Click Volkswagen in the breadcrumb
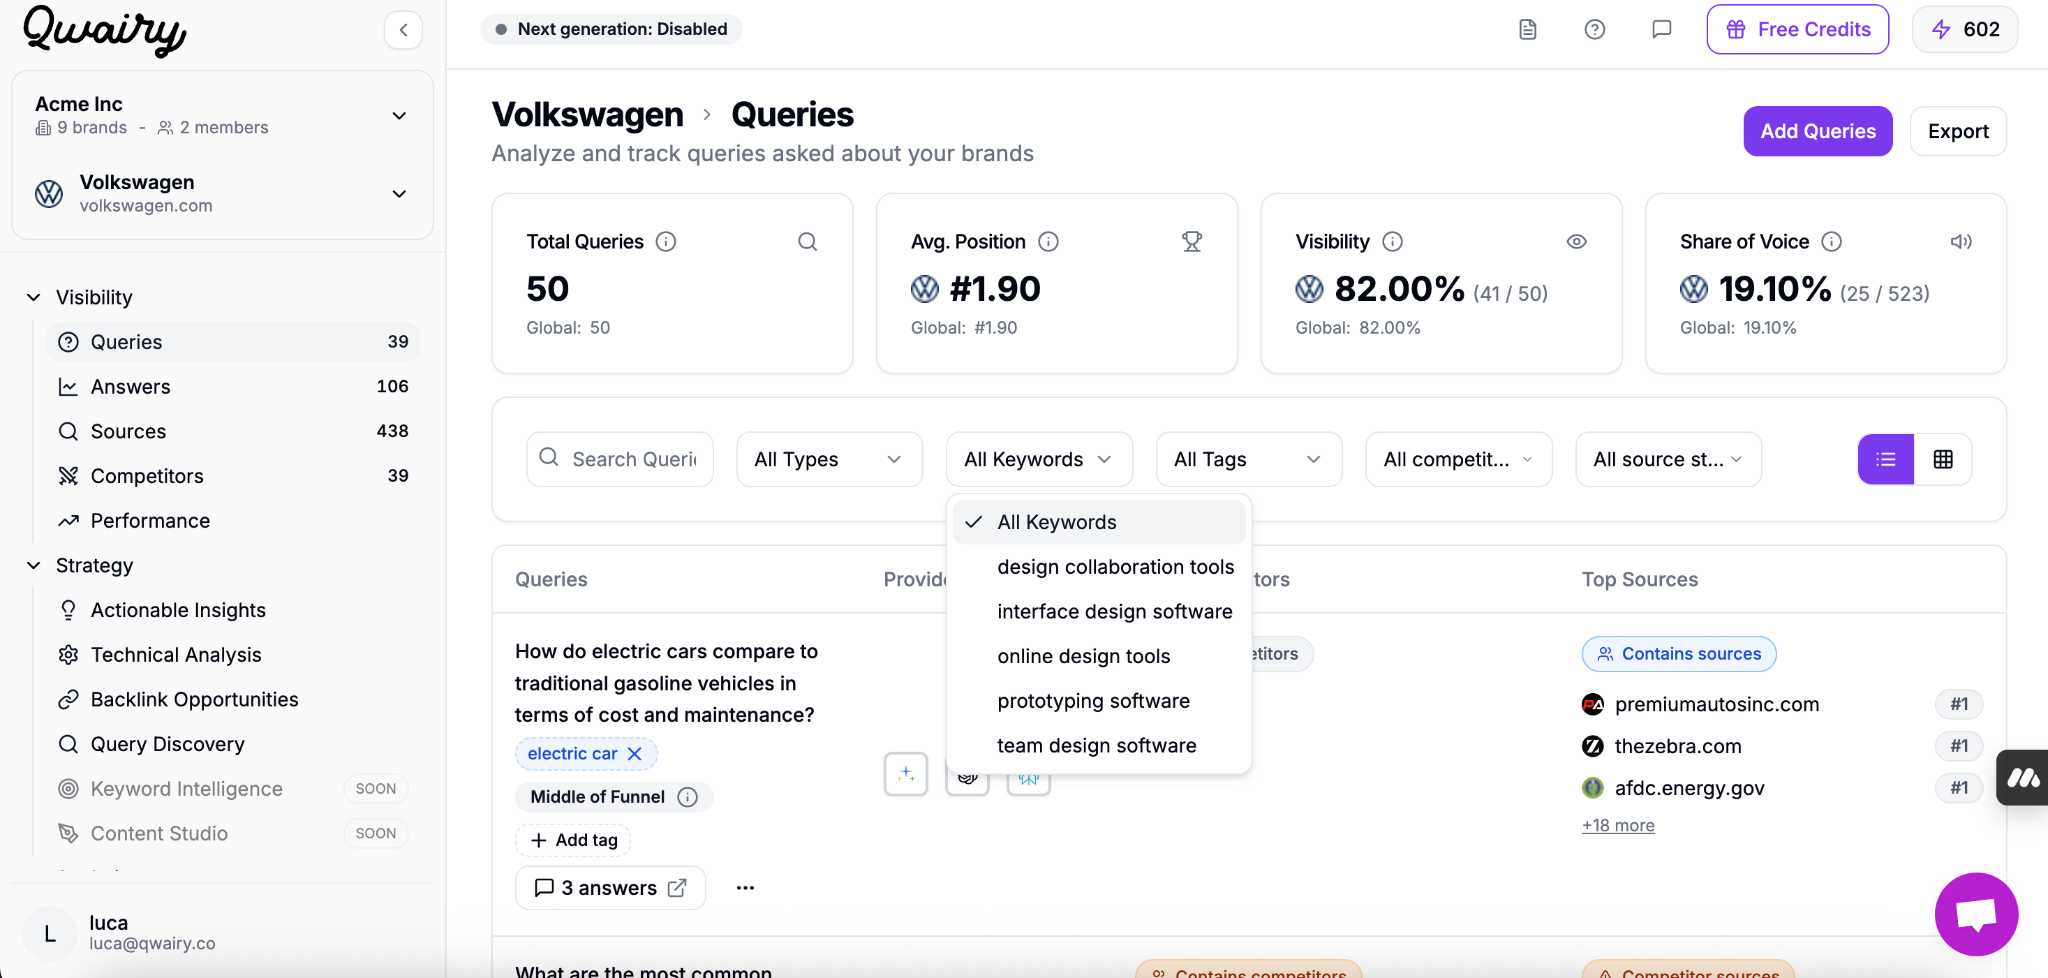Image resolution: width=2048 pixels, height=978 pixels. pos(588,115)
